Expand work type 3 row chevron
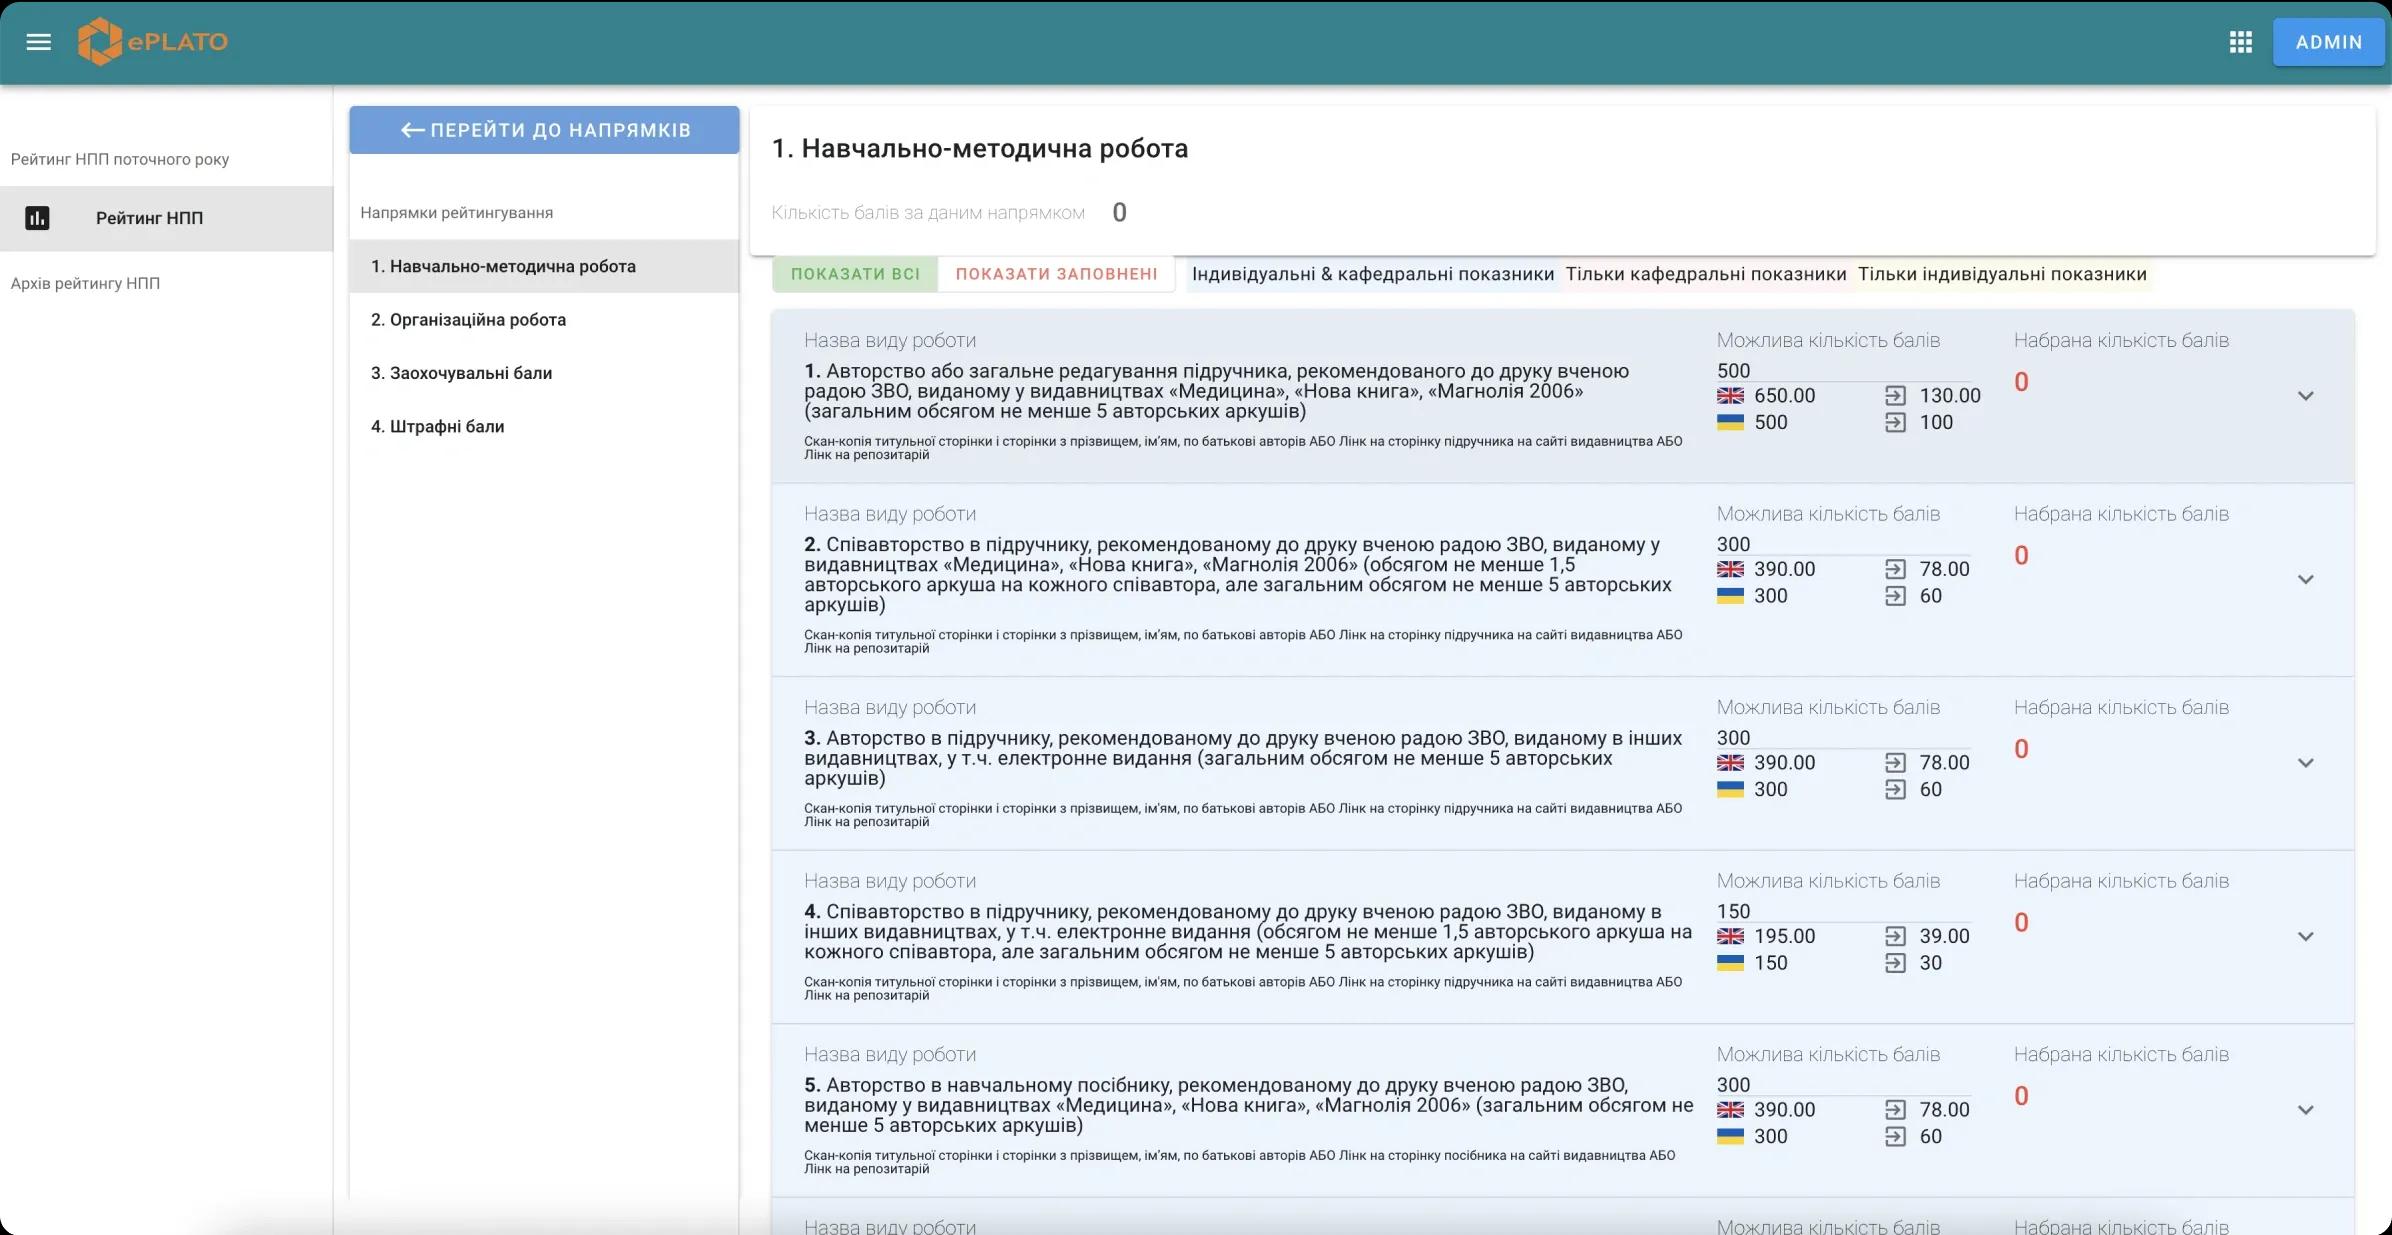 (x=2305, y=763)
